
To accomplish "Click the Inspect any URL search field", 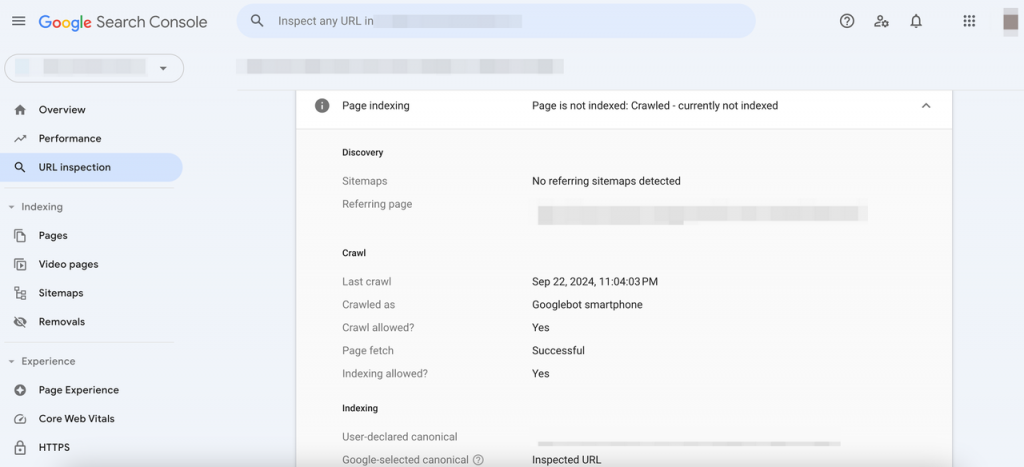I will 496,21.
